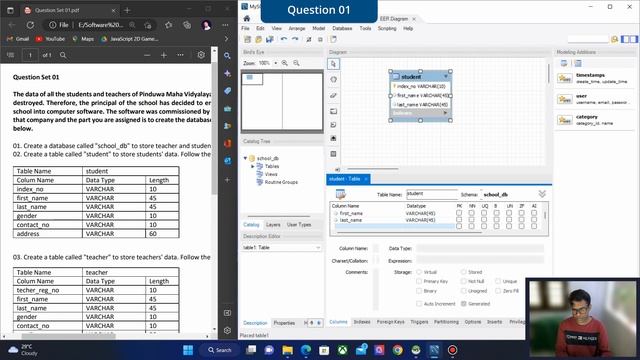This screenshot has height=360, width=640.
Task: Show more bookmarks with overflow chevron
Action: coord(227,39)
